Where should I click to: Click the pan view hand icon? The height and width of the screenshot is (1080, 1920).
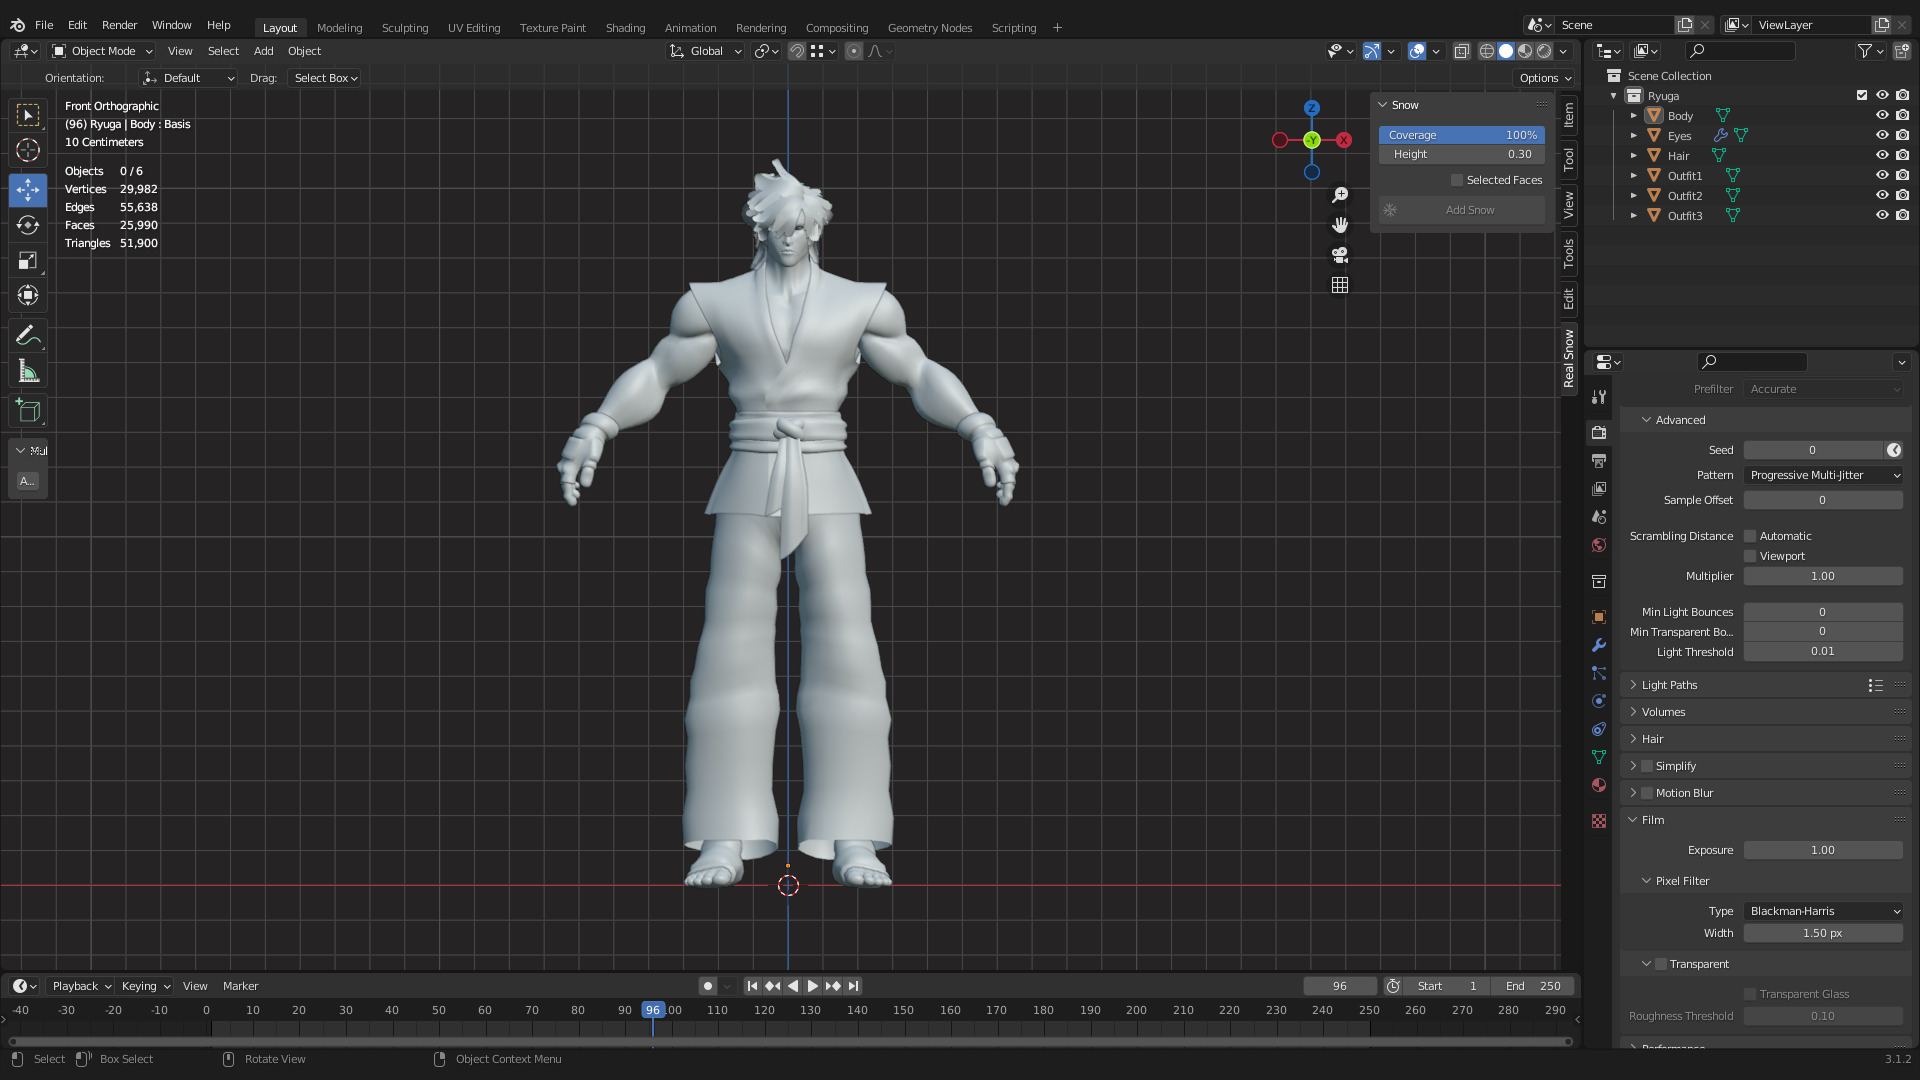1340,225
